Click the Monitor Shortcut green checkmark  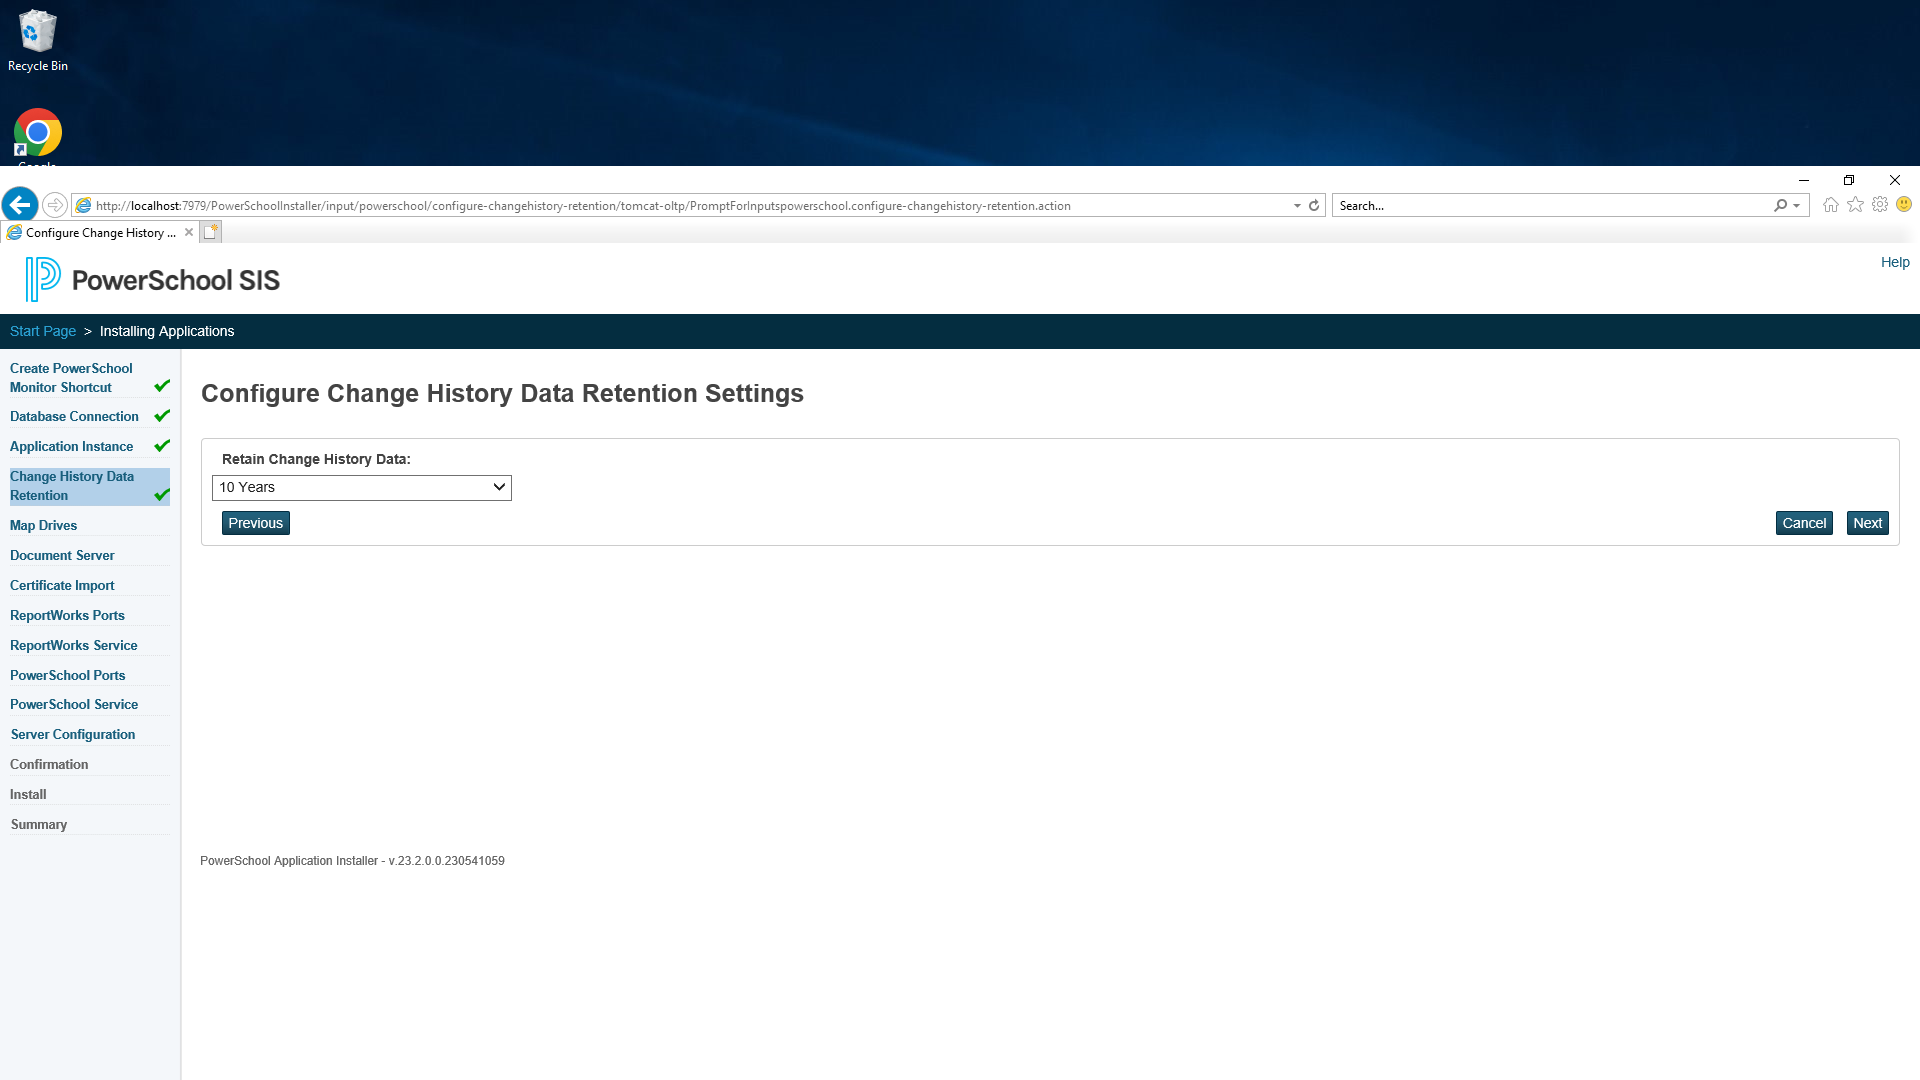[162, 385]
